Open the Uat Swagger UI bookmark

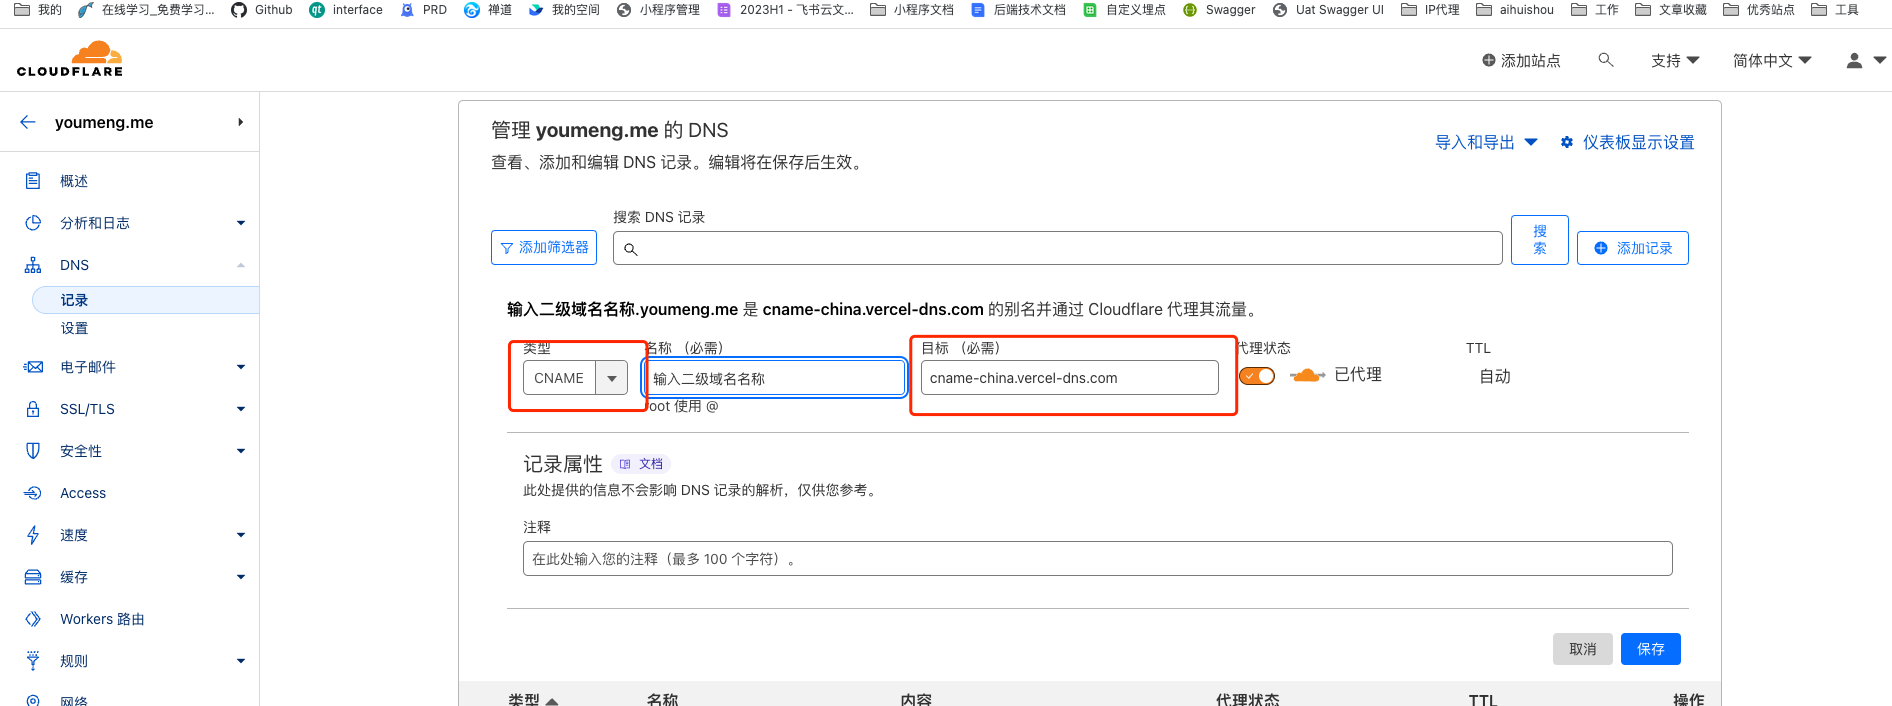pyautogui.click(x=1328, y=10)
